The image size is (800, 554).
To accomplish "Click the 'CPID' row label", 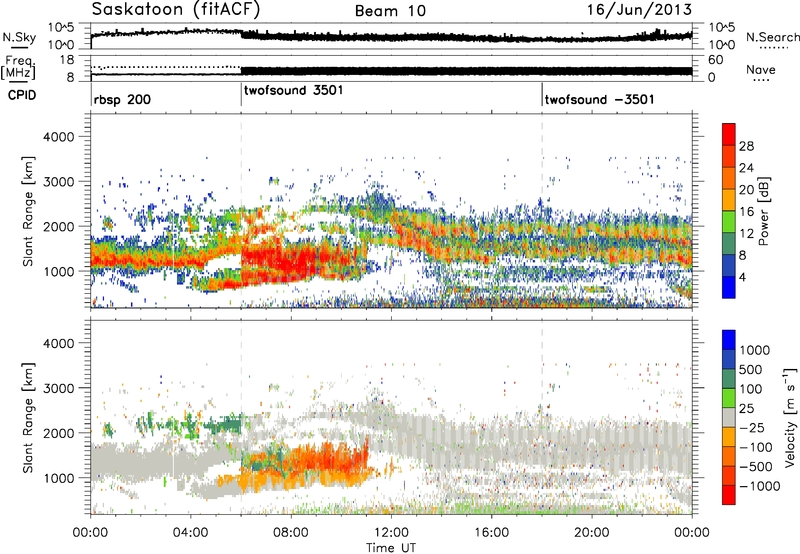I will pos(22,95).
